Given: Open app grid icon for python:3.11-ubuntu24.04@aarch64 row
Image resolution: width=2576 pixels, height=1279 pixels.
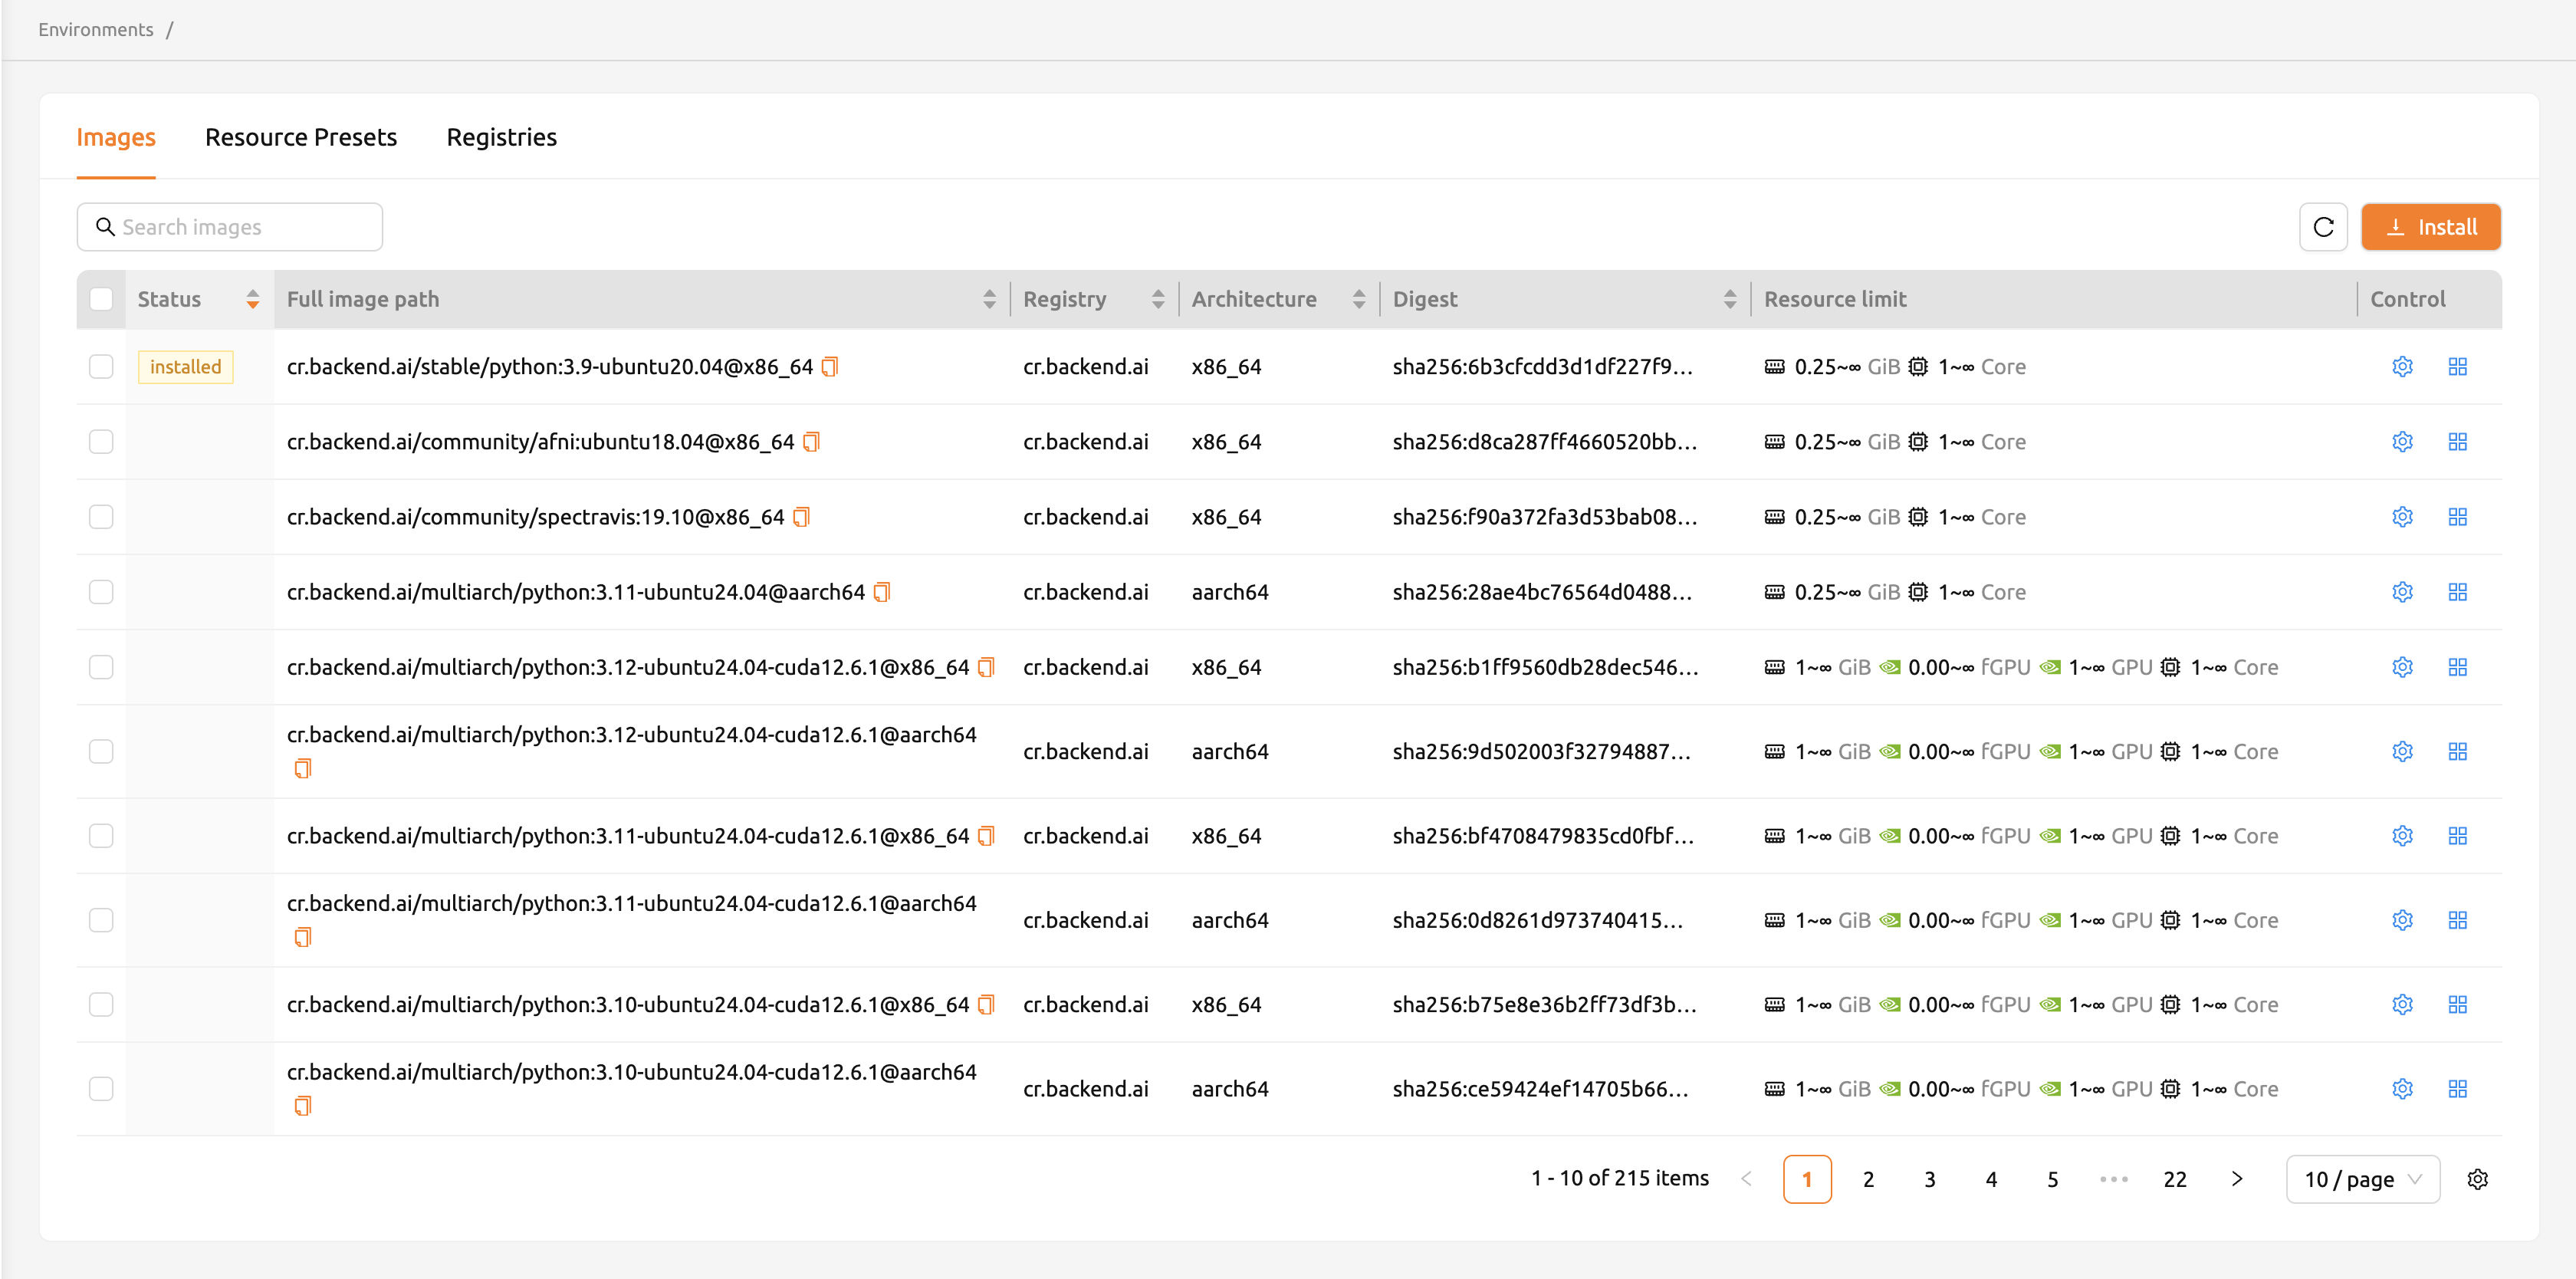Looking at the screenshot, I should coord(2457,592).
